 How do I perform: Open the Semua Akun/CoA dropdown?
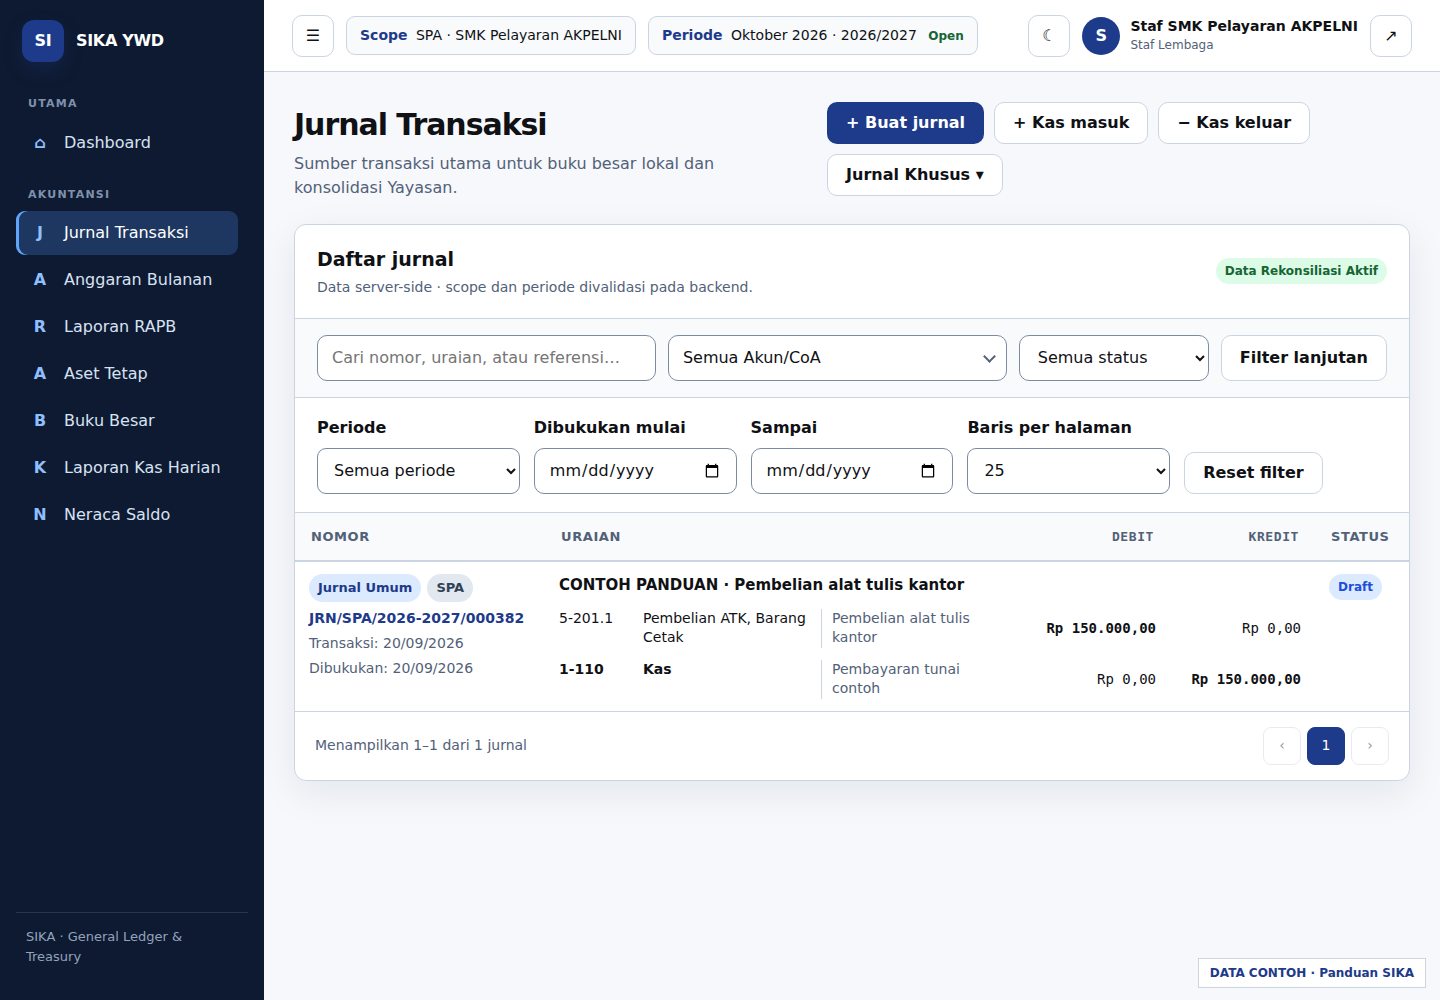837,358
